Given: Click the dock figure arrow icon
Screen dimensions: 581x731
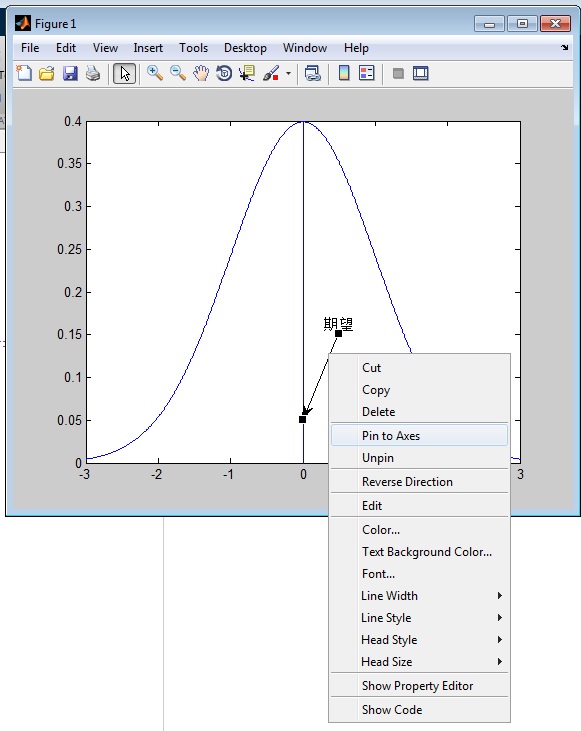Looking at the screenshot, I should click(565, 48).
